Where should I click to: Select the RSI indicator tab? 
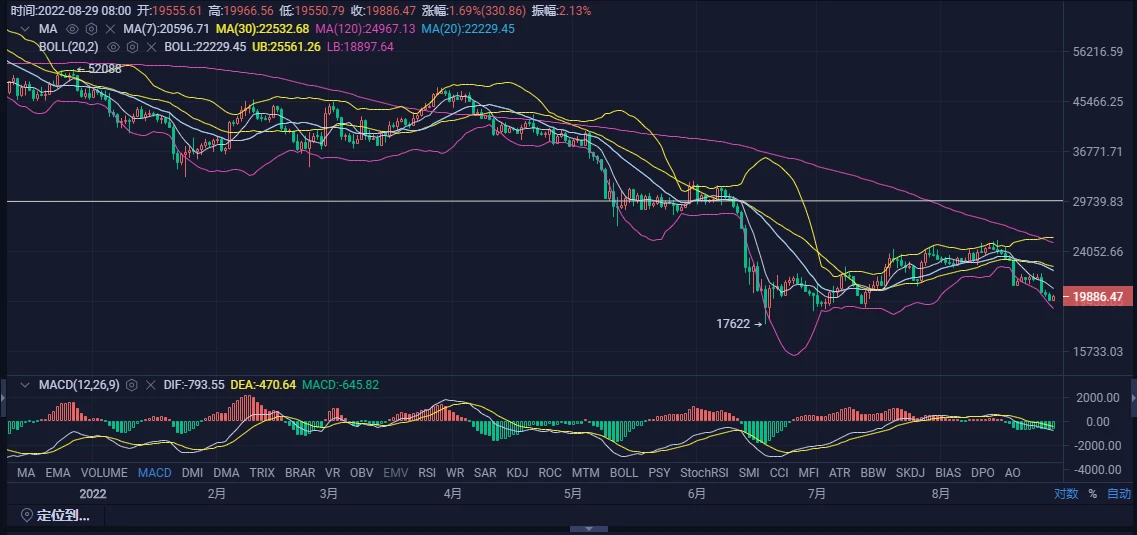pos(427,473)
